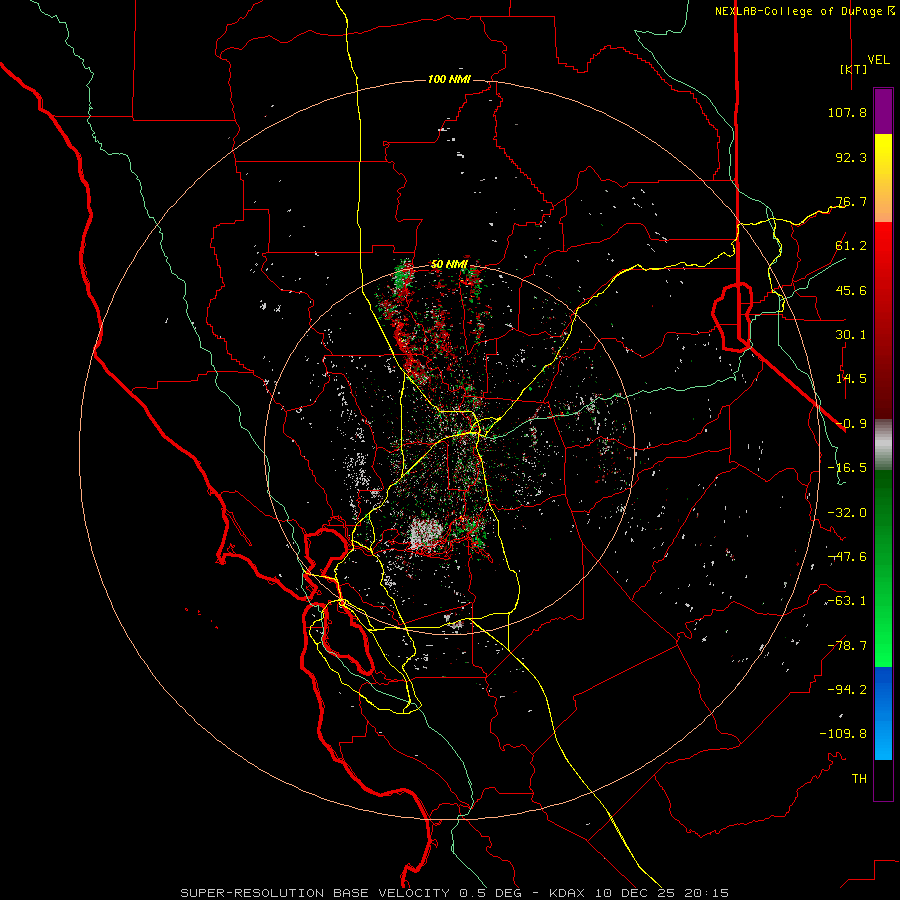This screenshot has height=900, width=900.
Task: Click the 107.8 legend value
Action: [847, 112]
